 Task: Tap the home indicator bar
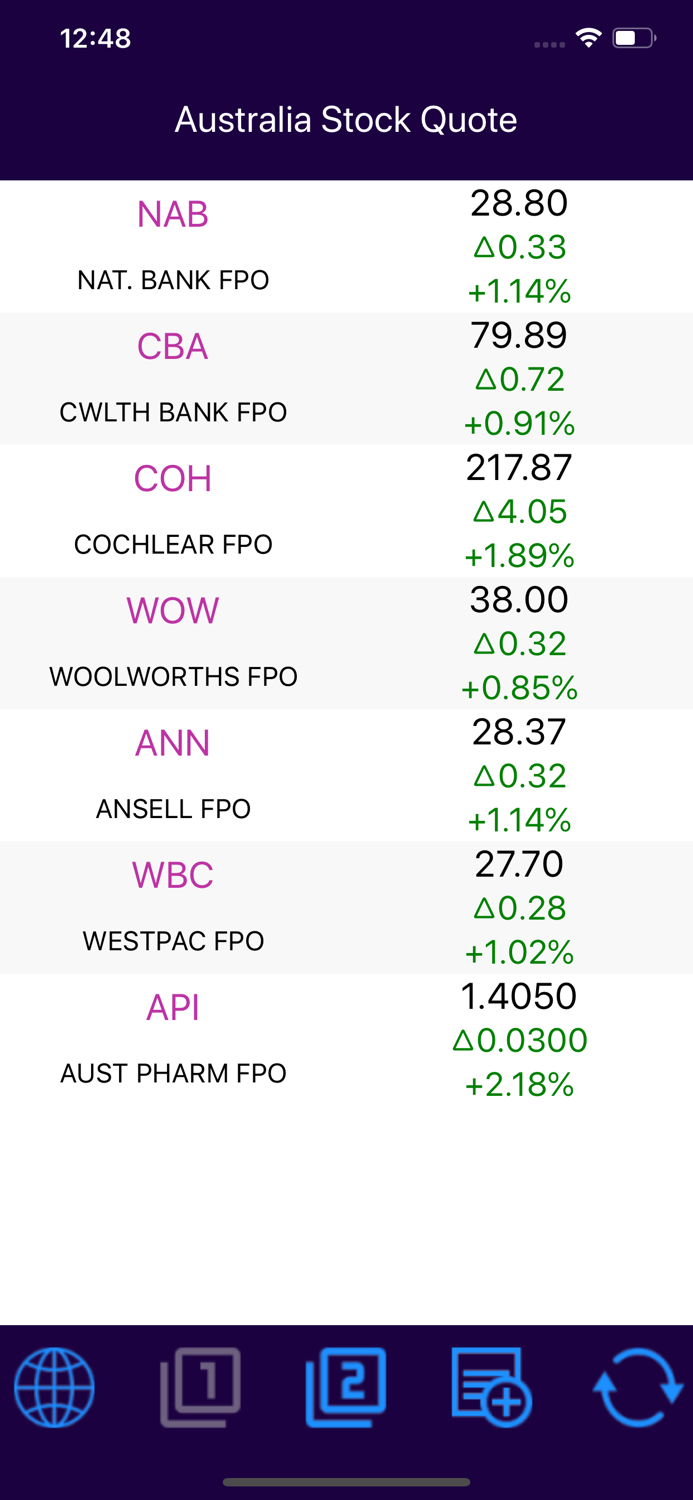346,1483
